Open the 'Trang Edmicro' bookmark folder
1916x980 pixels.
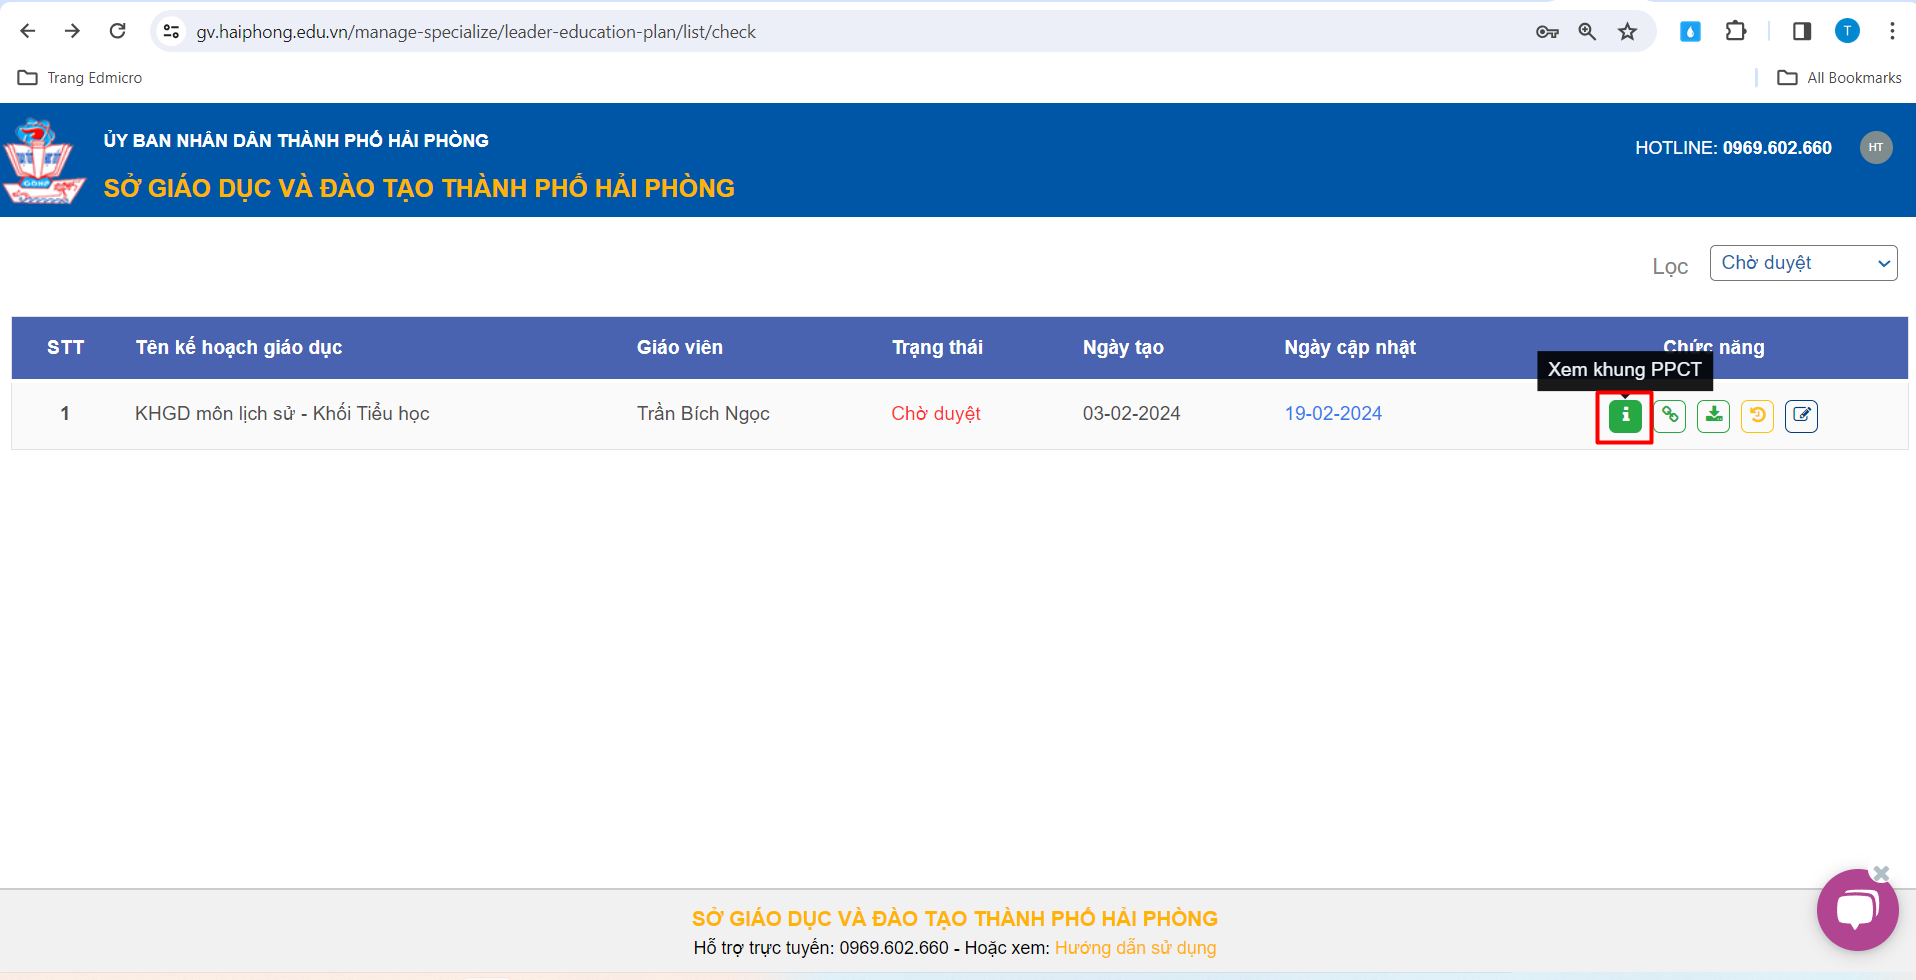point(80,78)
